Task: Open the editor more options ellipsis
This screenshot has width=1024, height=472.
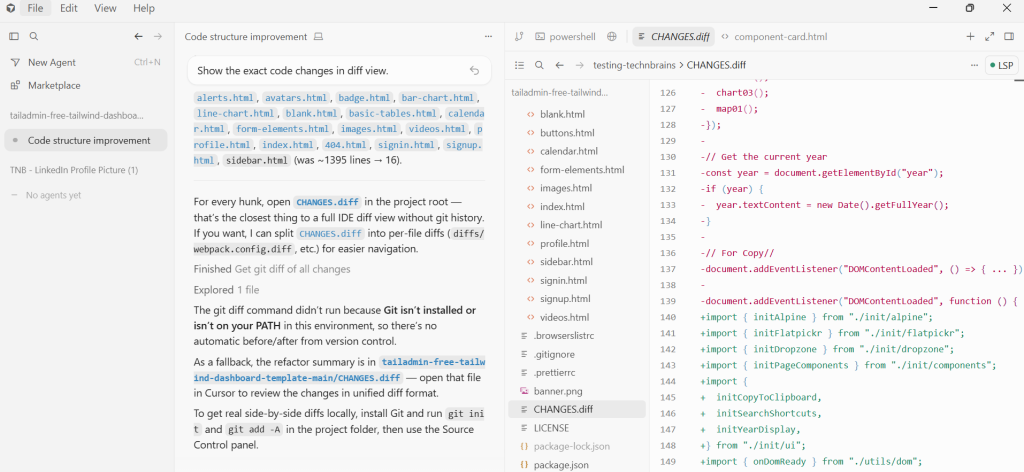Action: pos(974,65)
